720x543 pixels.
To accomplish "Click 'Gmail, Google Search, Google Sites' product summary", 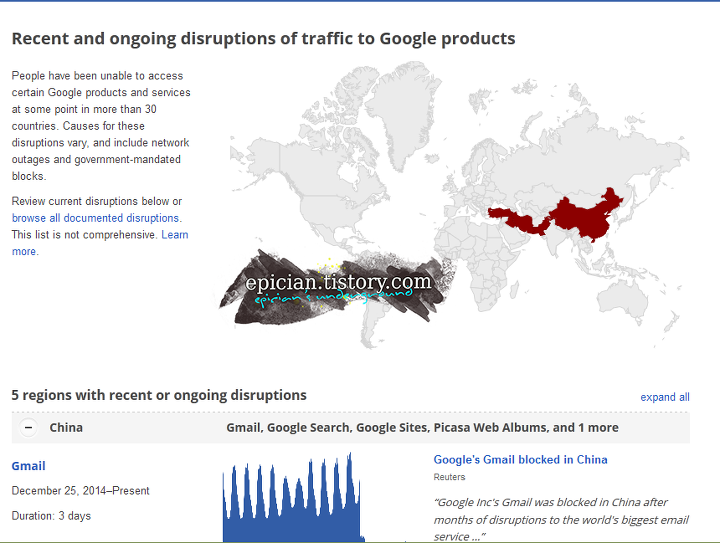I will click(422, 428).
